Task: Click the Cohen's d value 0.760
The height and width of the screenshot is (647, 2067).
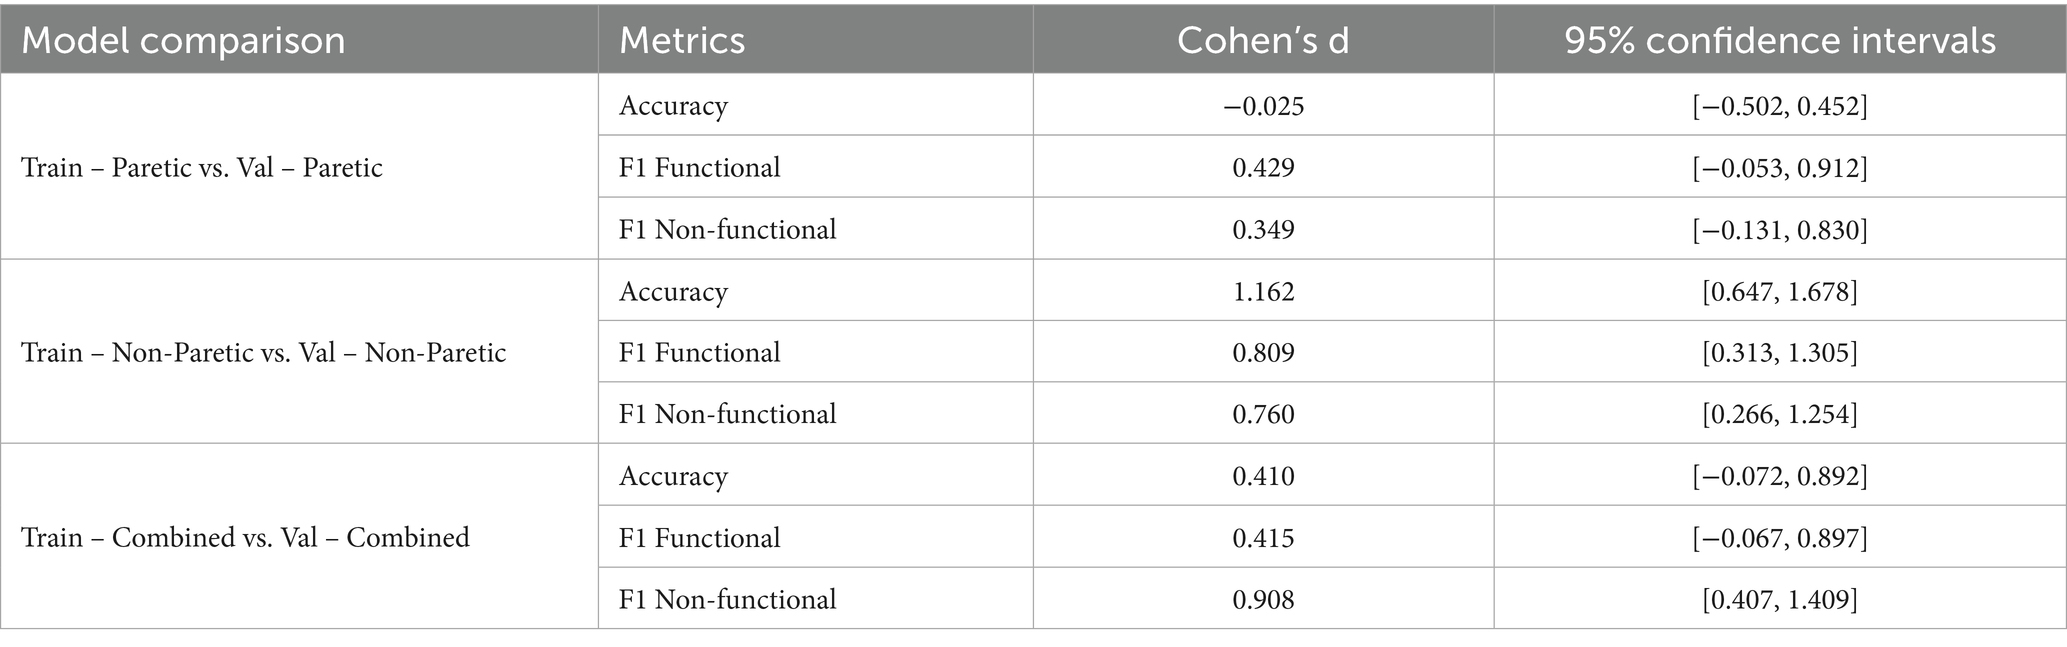Action: coord(1263,415)
